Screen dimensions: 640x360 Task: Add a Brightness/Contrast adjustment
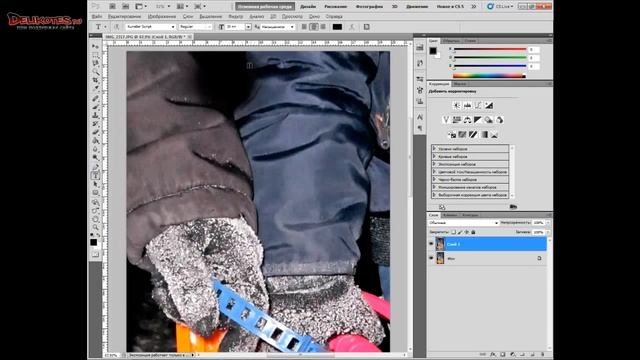[457, 105]
